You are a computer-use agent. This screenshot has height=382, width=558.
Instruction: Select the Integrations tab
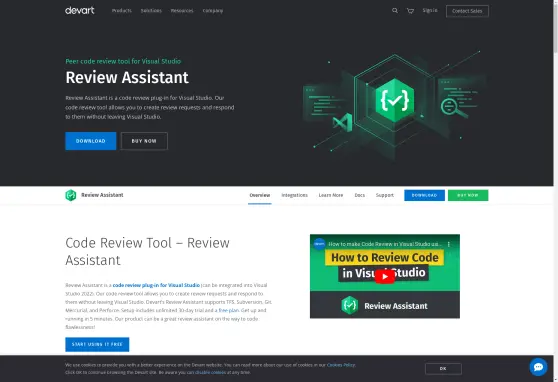click(x=295, y=195)
